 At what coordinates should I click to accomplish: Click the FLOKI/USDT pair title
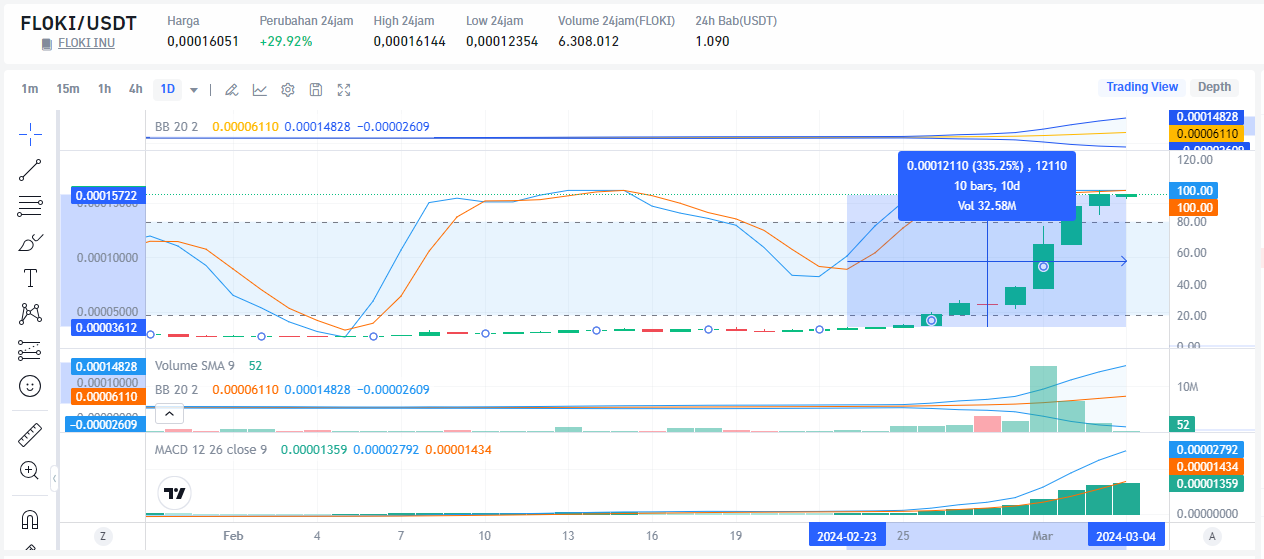[x=78, y=22]
